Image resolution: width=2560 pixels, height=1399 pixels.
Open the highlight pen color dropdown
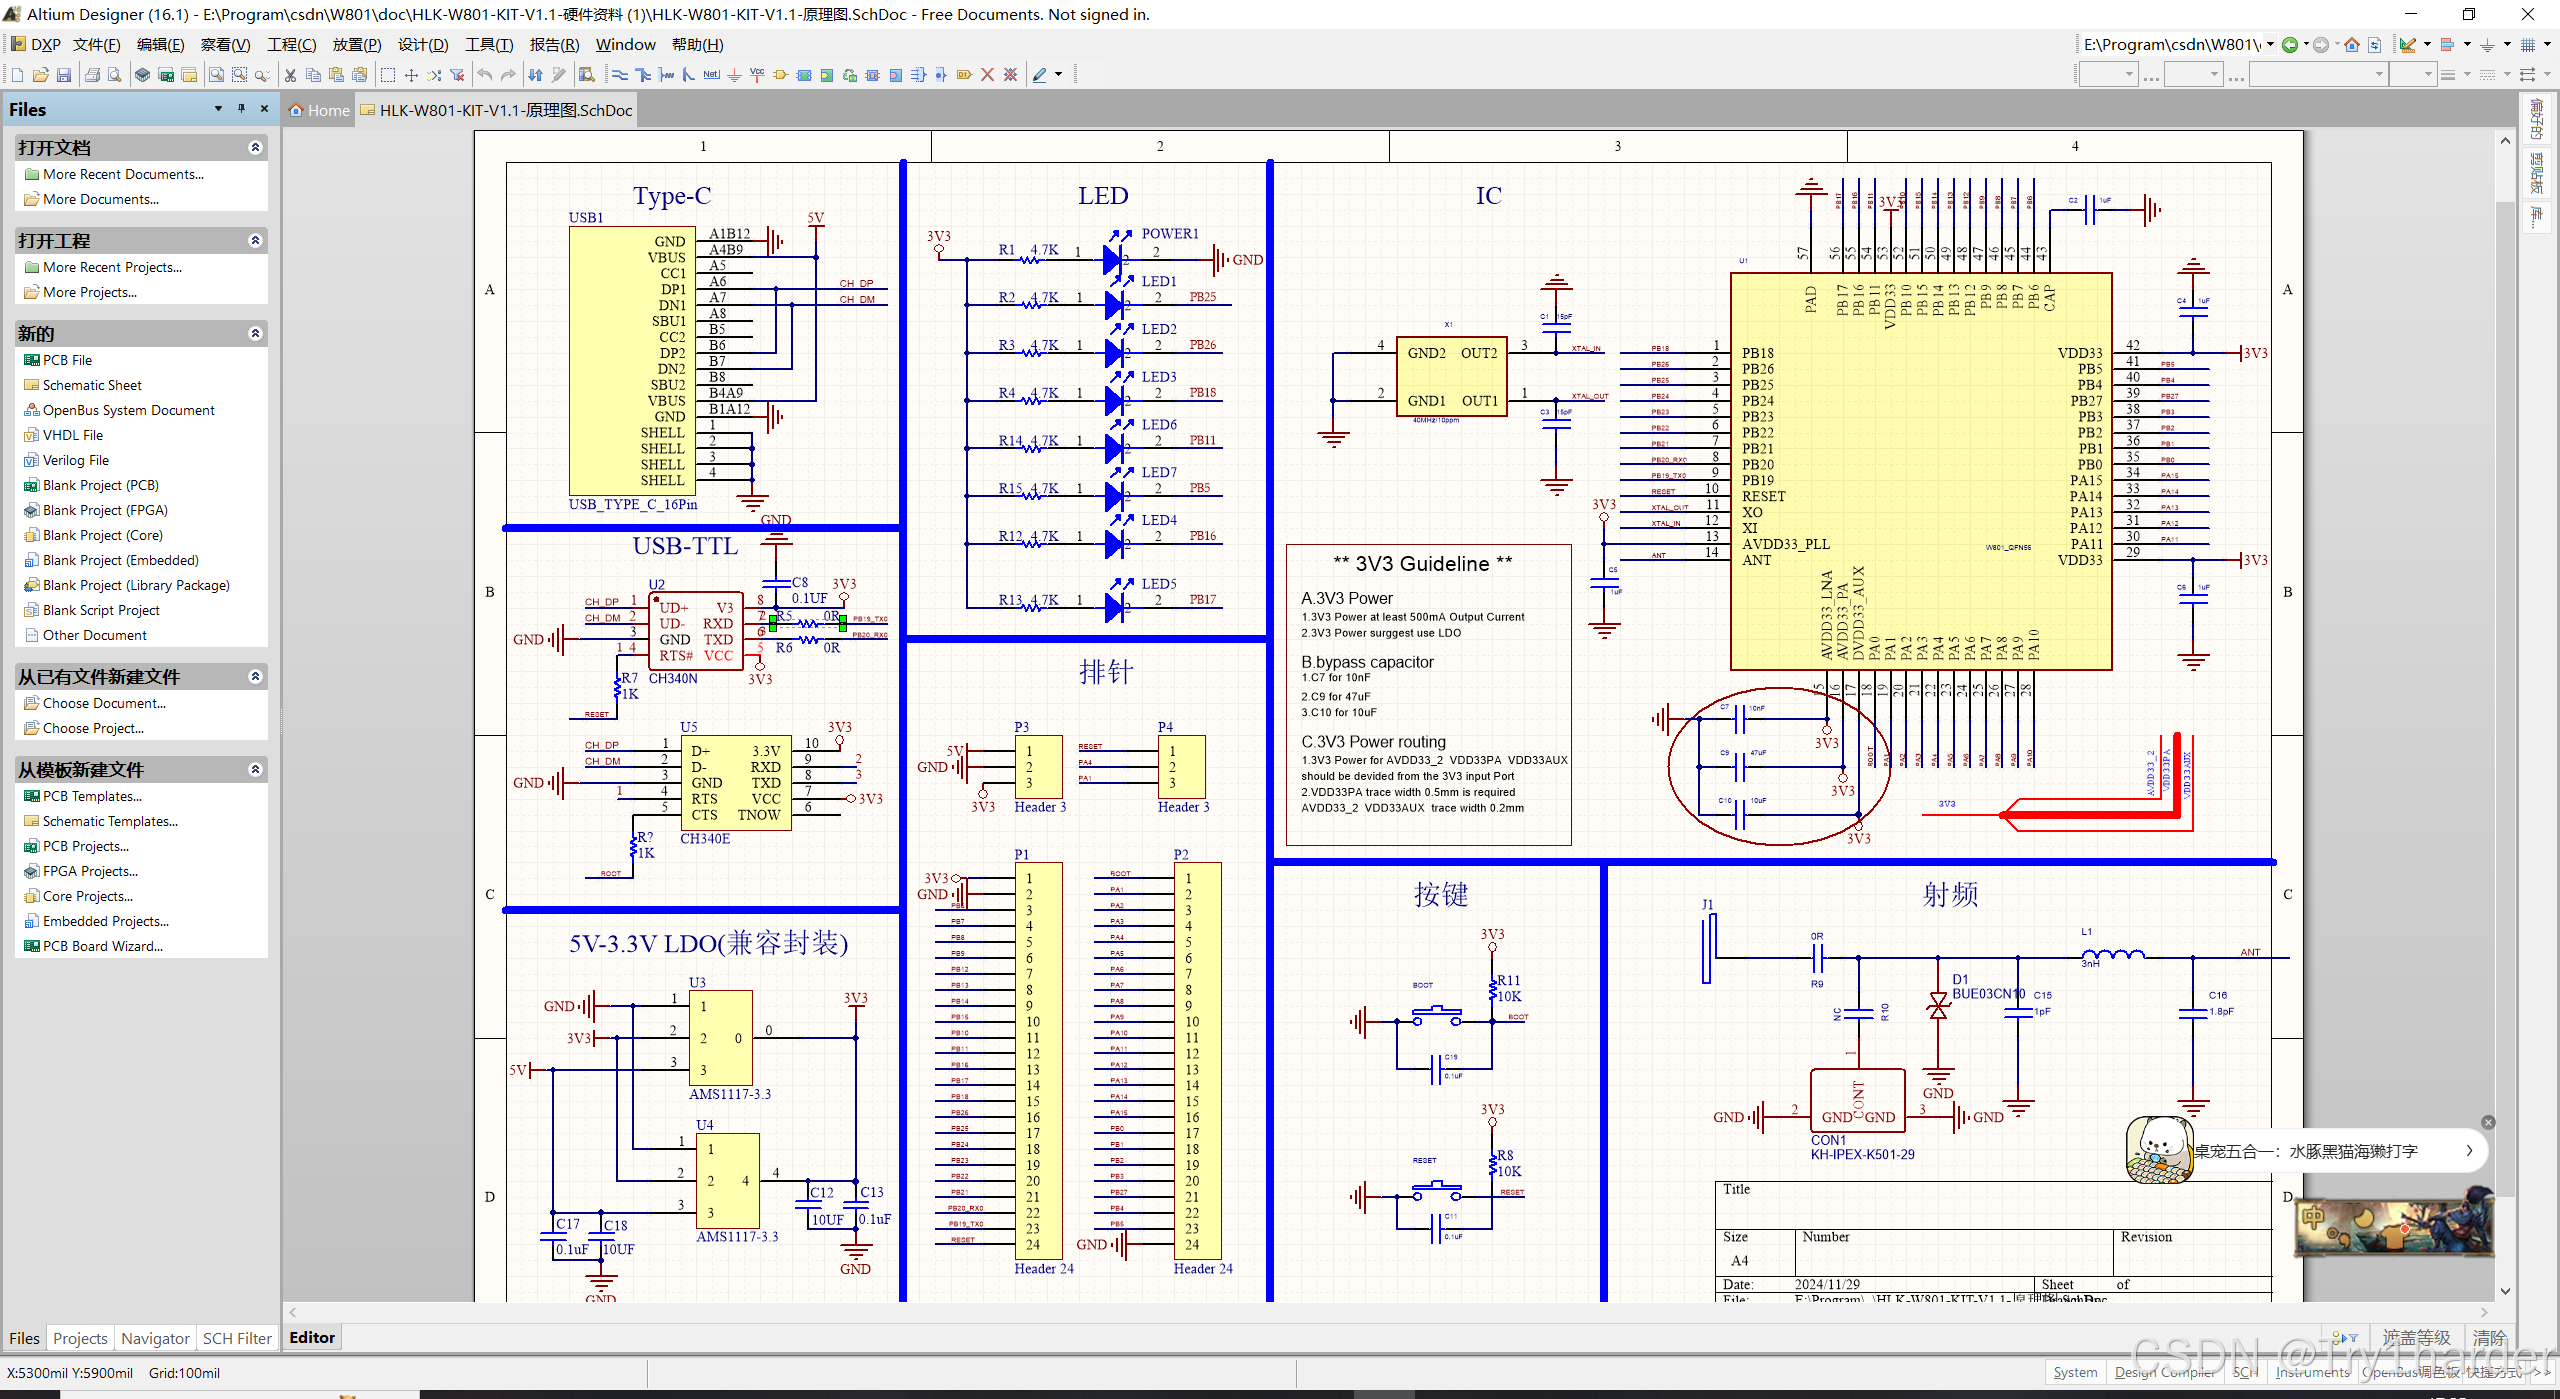[x=1059, y=75]
